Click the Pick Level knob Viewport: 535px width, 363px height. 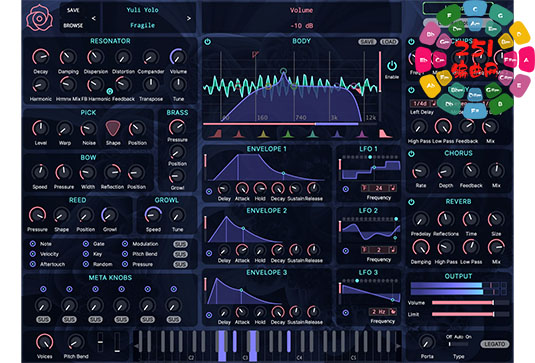click(x=41, y=129)
